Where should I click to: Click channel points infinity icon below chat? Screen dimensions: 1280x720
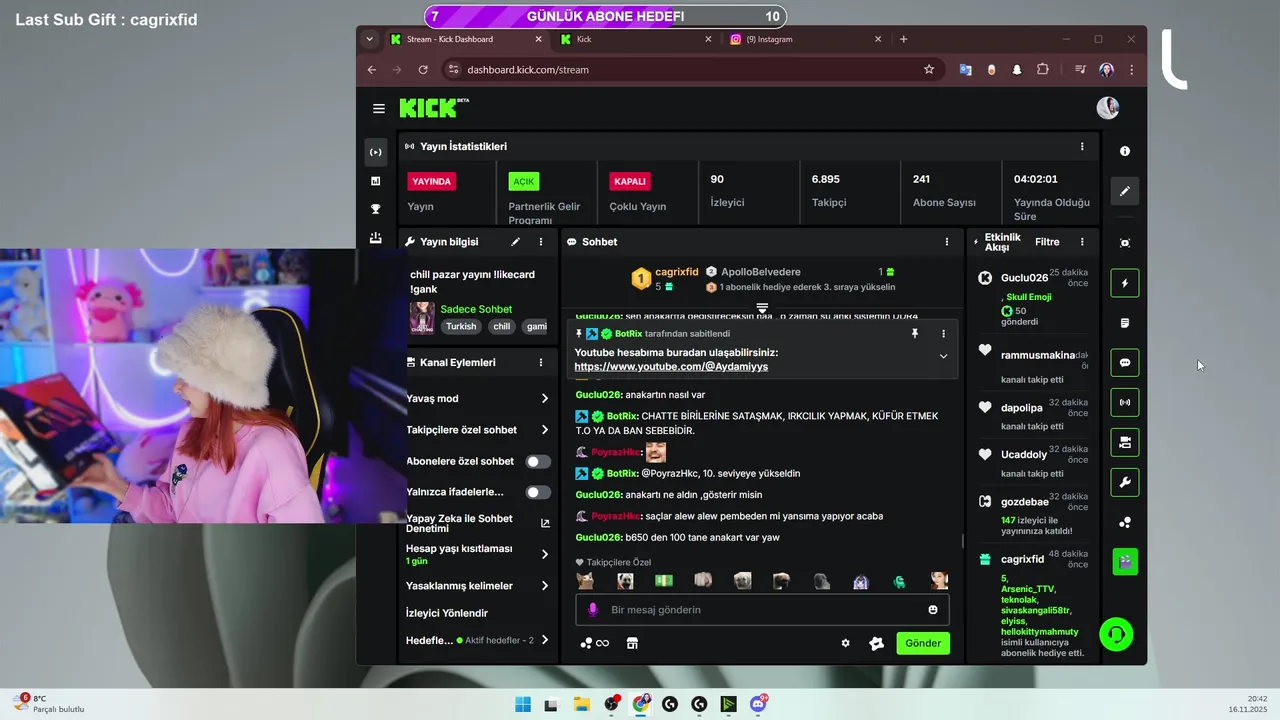coord(594,643)
